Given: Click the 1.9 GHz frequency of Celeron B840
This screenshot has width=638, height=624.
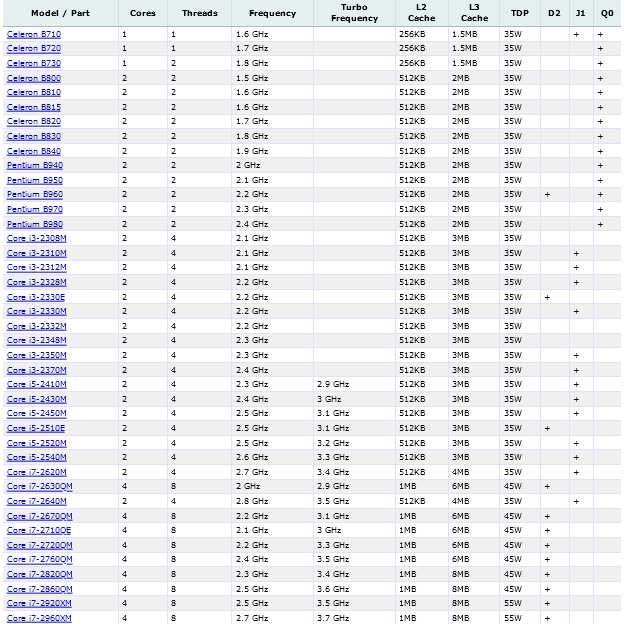Looking at the screenshot, I should (x=252, y=151).
